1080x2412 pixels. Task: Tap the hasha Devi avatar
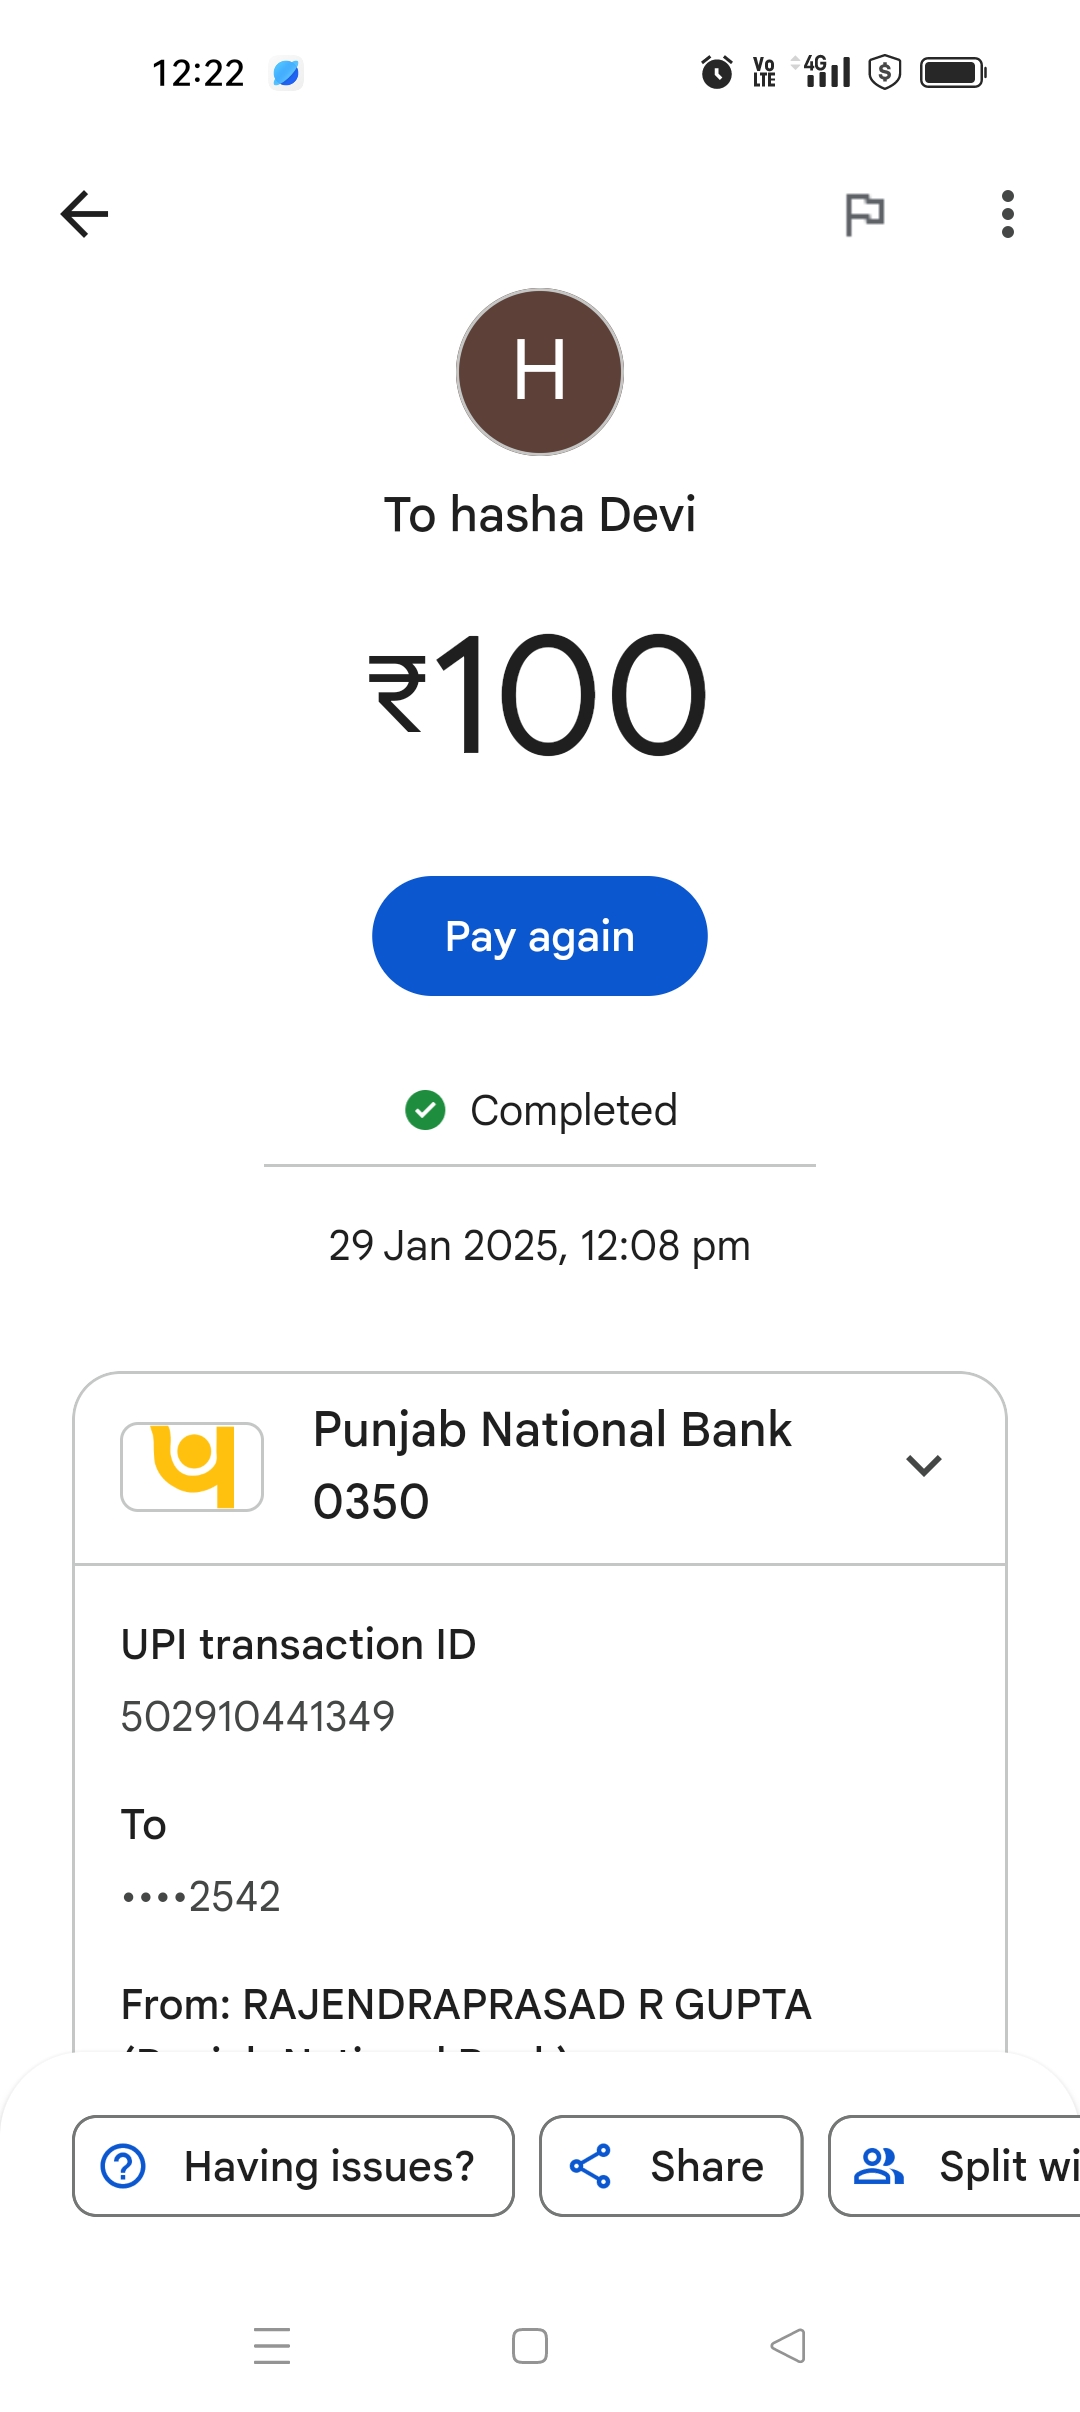pos(540,372)
